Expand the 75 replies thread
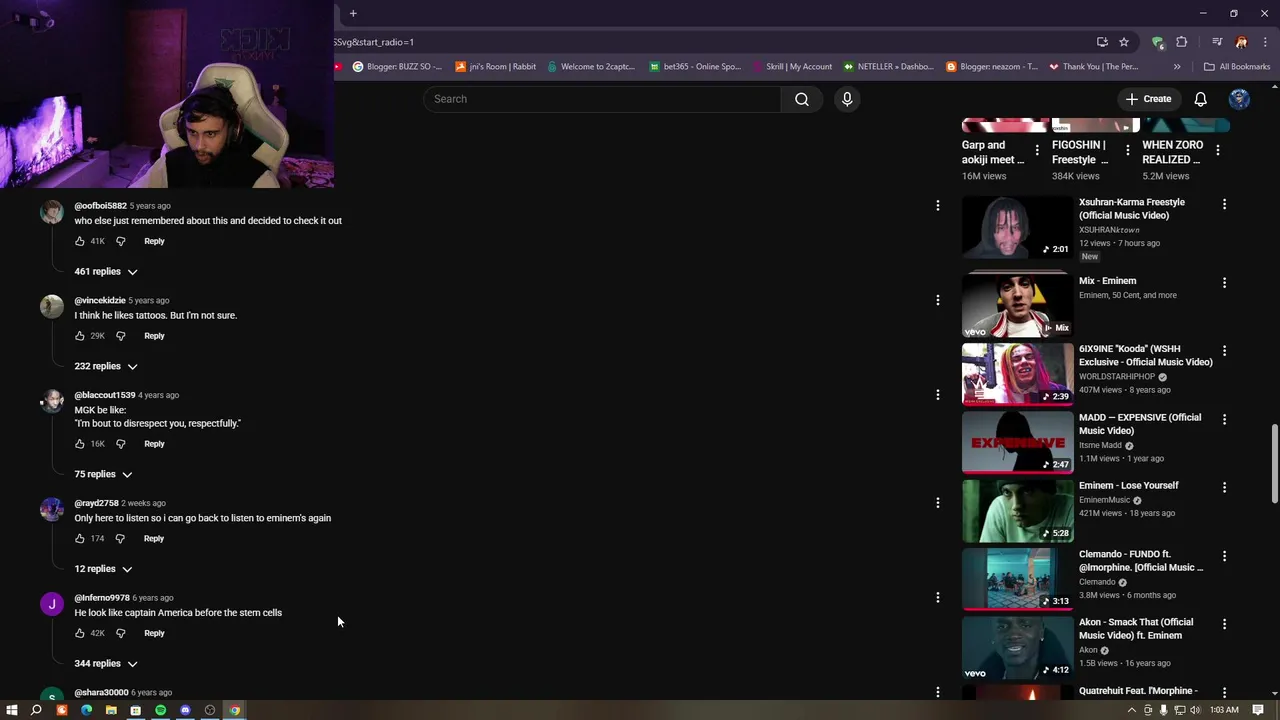Image resolution: width=1280 pixels, height=720 pixels. pos(103,474)
